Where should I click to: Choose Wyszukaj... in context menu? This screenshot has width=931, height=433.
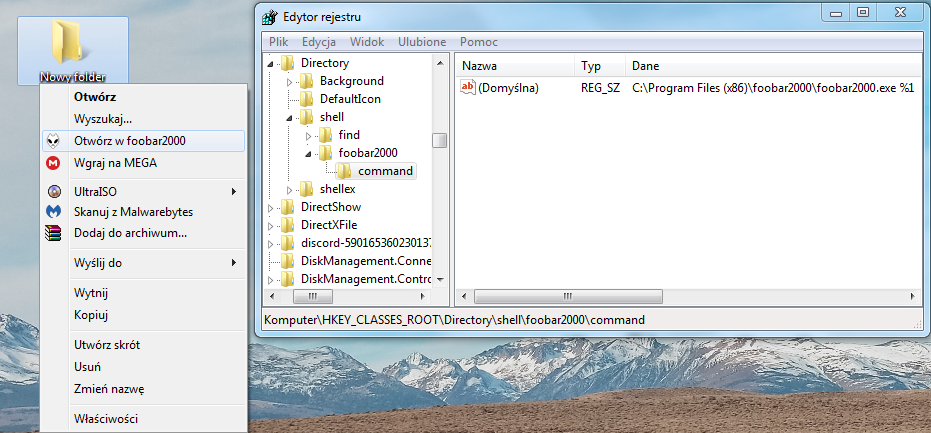click(x=142, y=119)
